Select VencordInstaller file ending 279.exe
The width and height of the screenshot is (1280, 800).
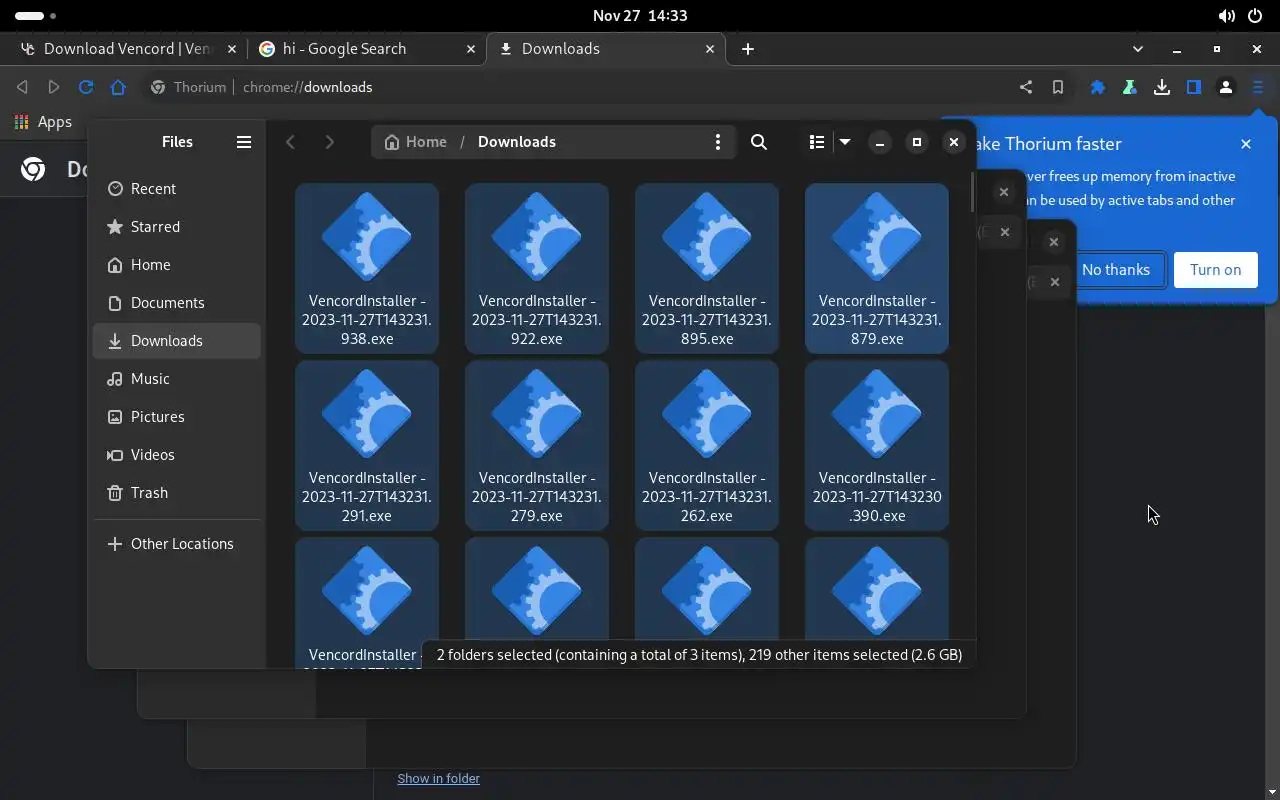537,445
